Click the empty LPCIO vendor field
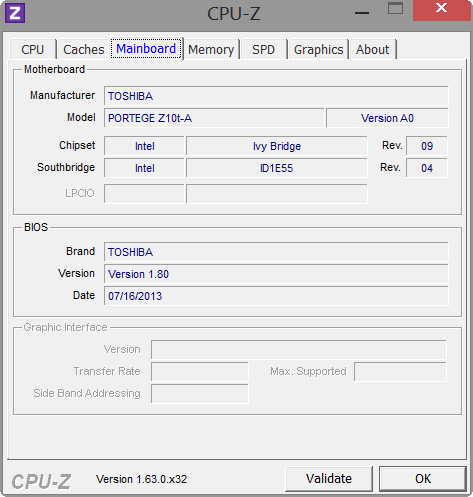 144,193
